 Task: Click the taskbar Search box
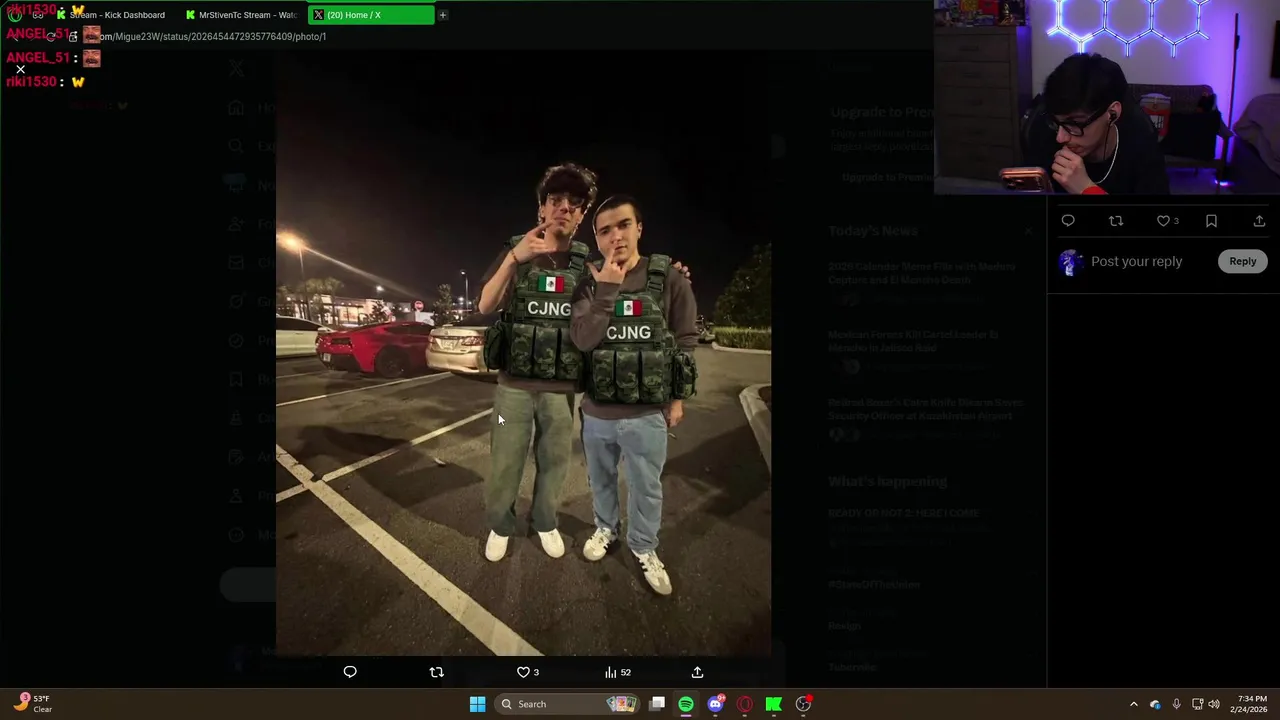567,704
